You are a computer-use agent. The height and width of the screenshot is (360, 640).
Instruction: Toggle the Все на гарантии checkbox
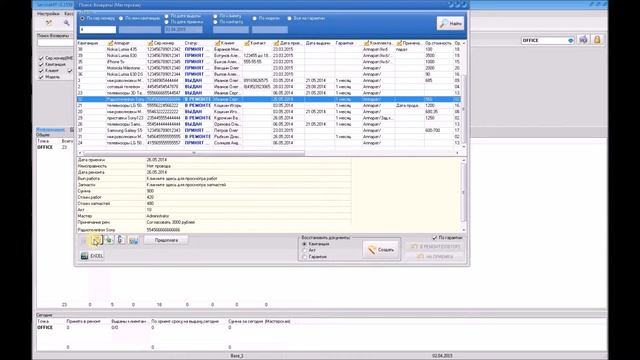[289, 18]
